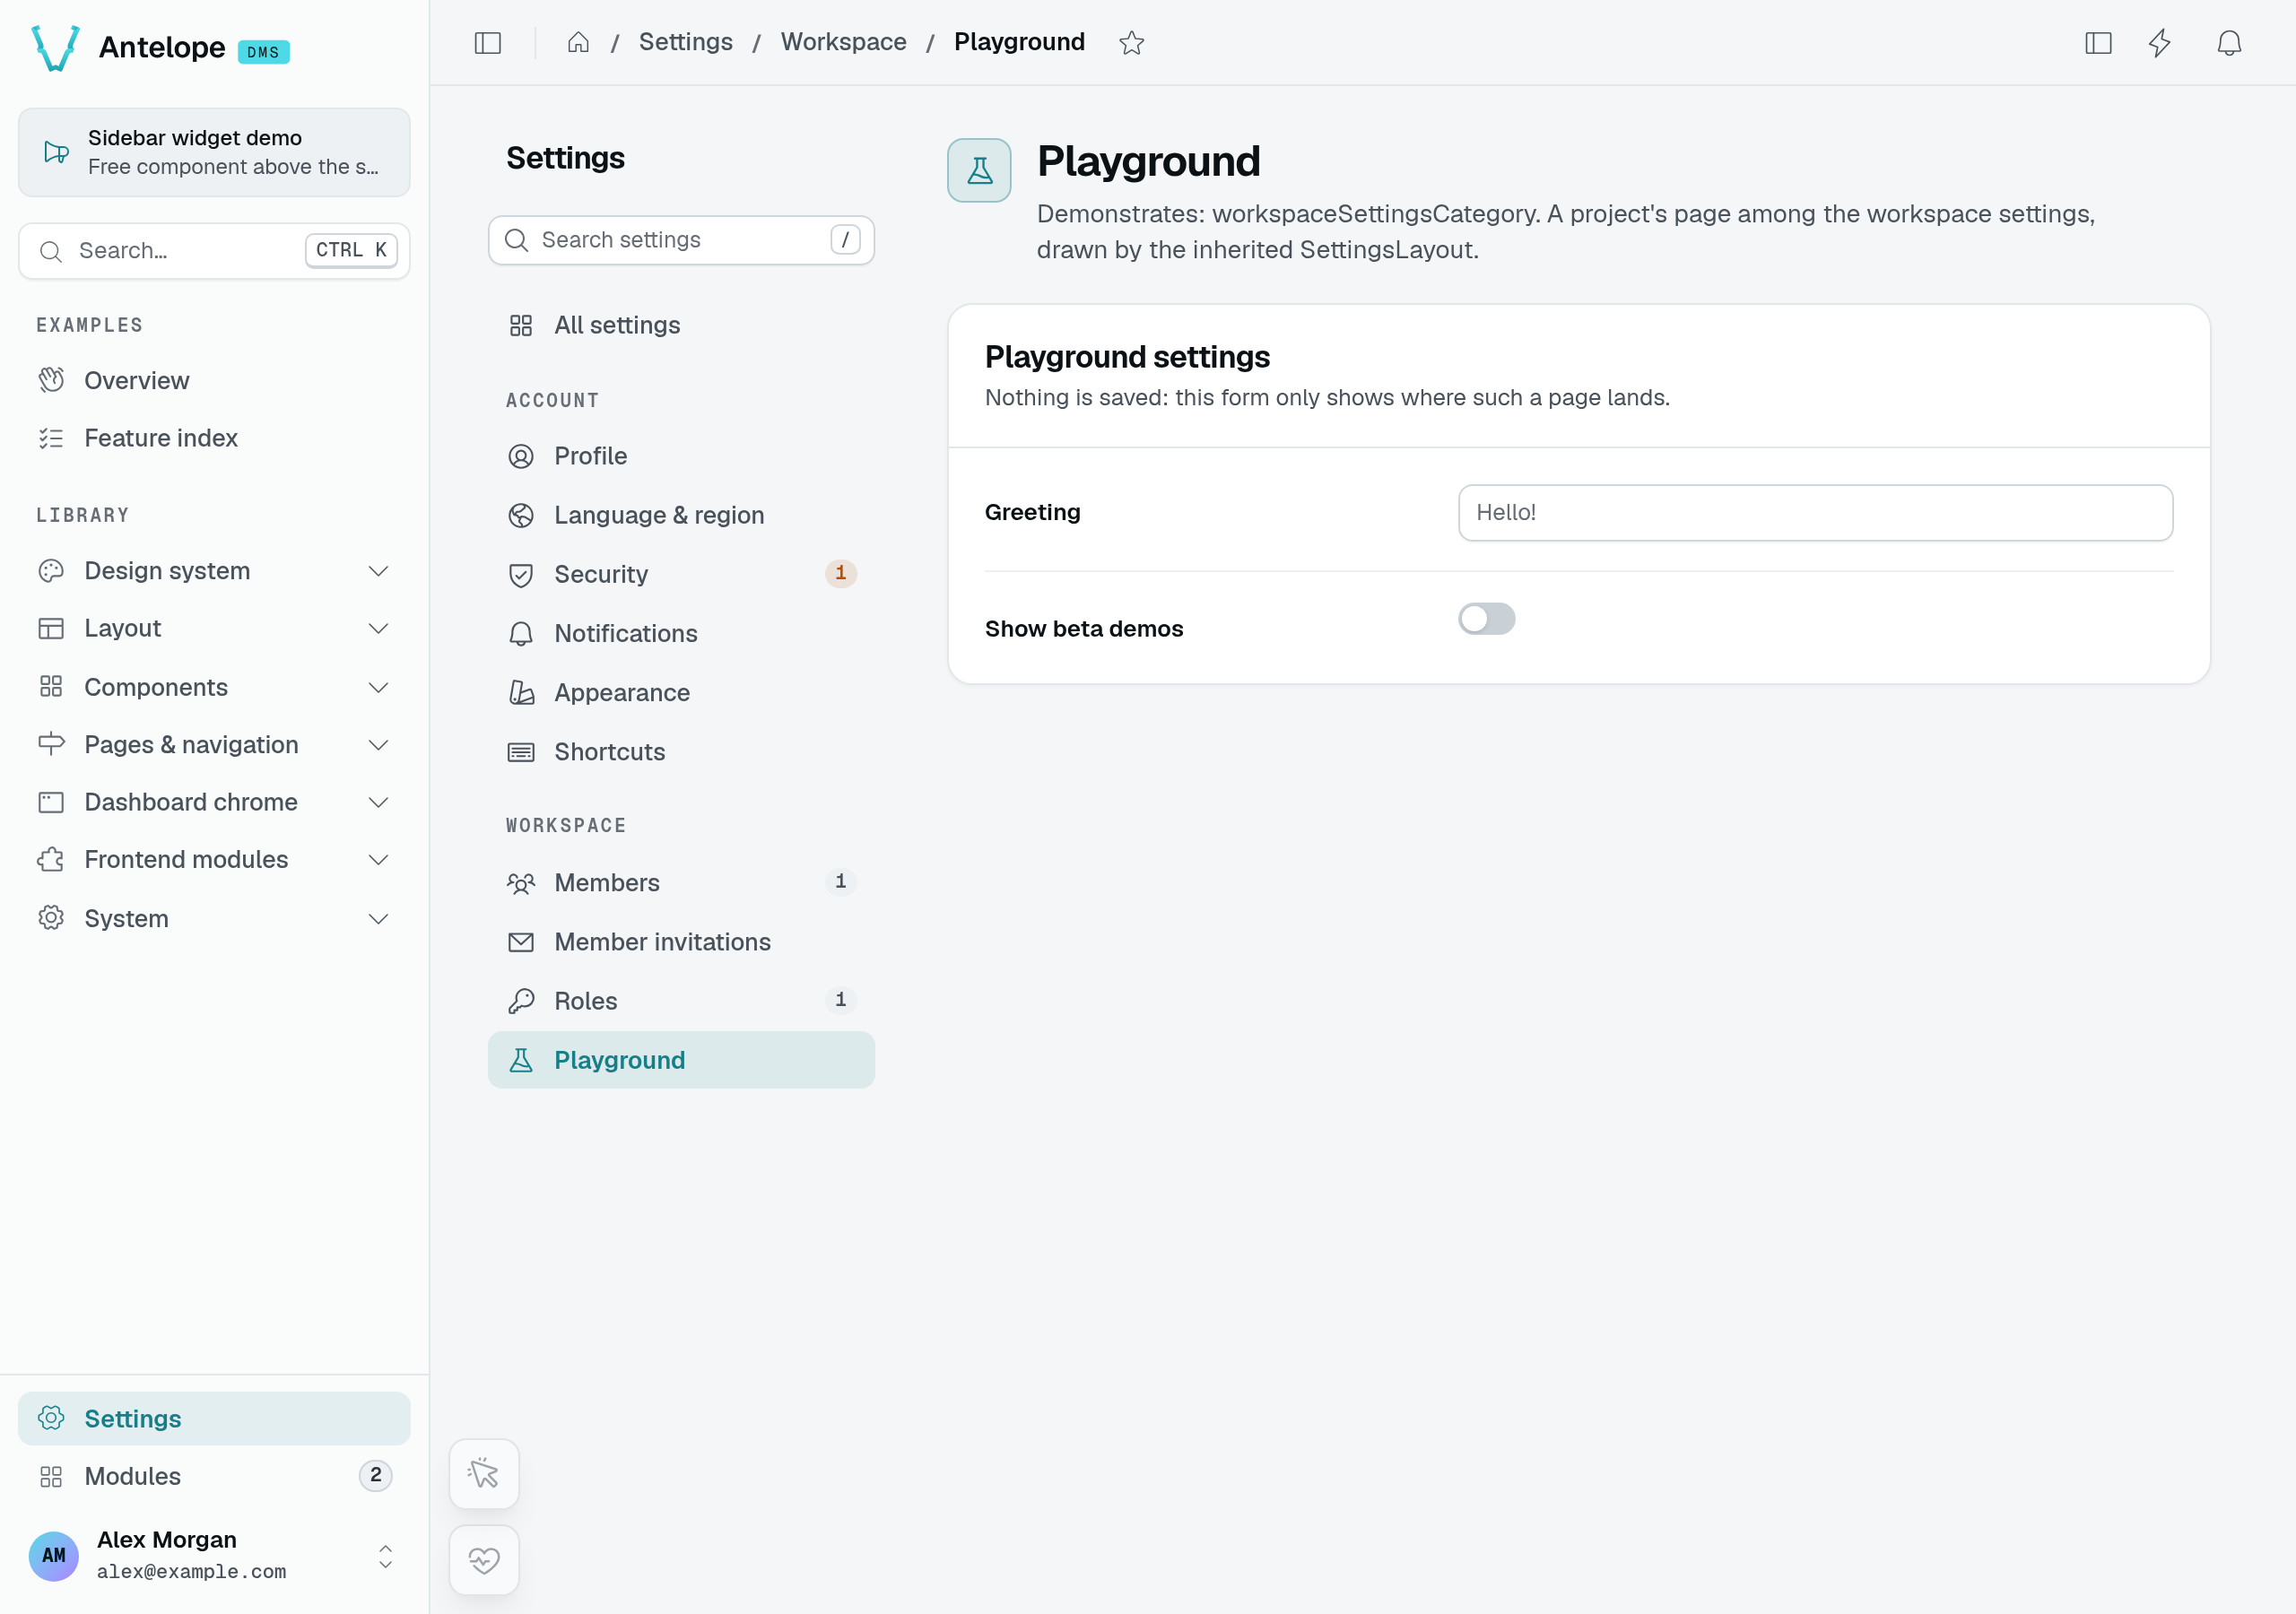This screenshot has height=1614, width=2296.
Task: Expand the Layout section
Action: tap(214, 628)
